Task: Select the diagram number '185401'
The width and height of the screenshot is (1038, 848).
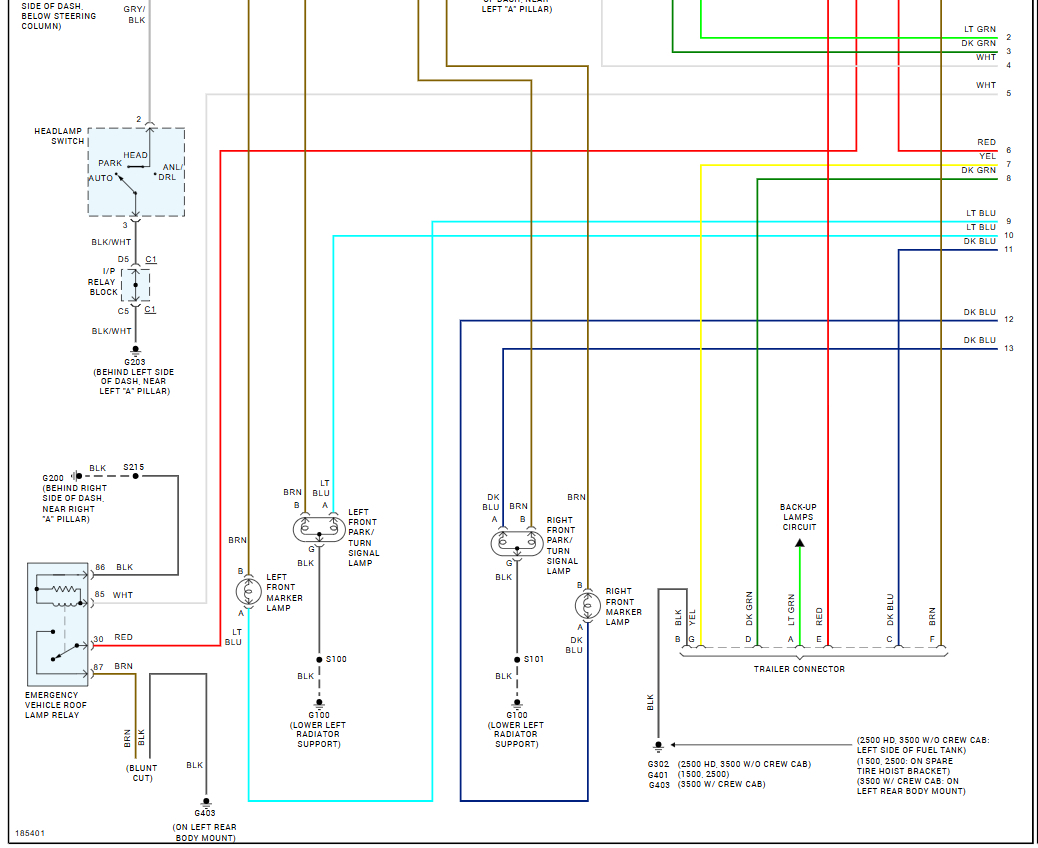Action: click(30, 833)
